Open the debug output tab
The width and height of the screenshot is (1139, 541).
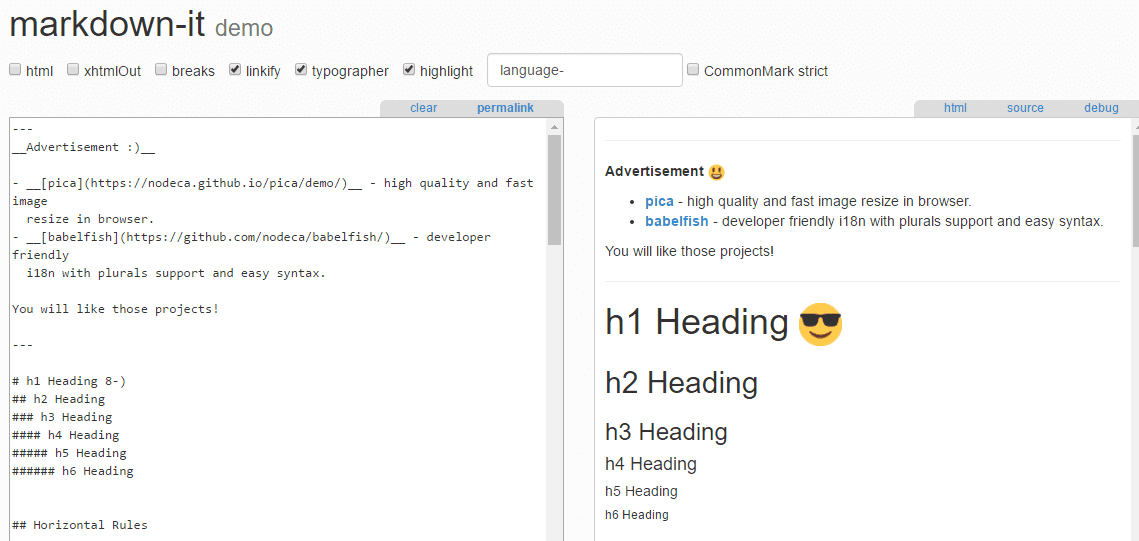(1101, 108)
